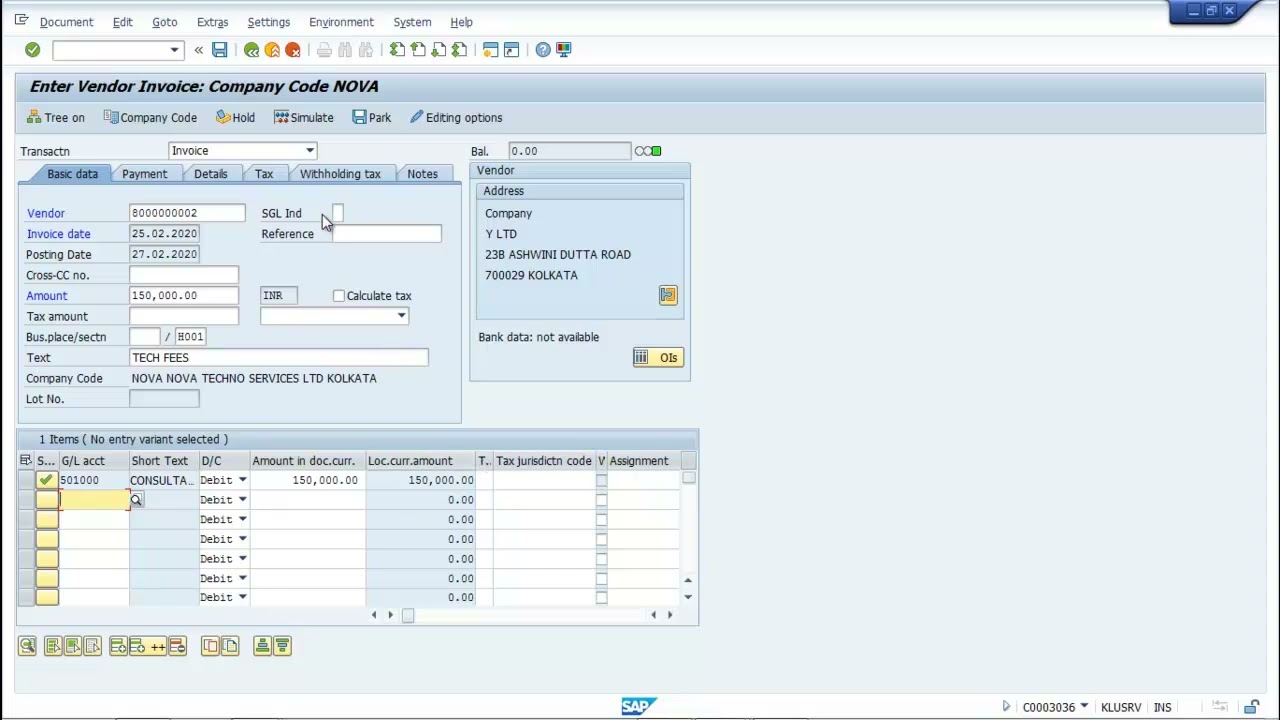Click the green Back arrow icon

251,50
